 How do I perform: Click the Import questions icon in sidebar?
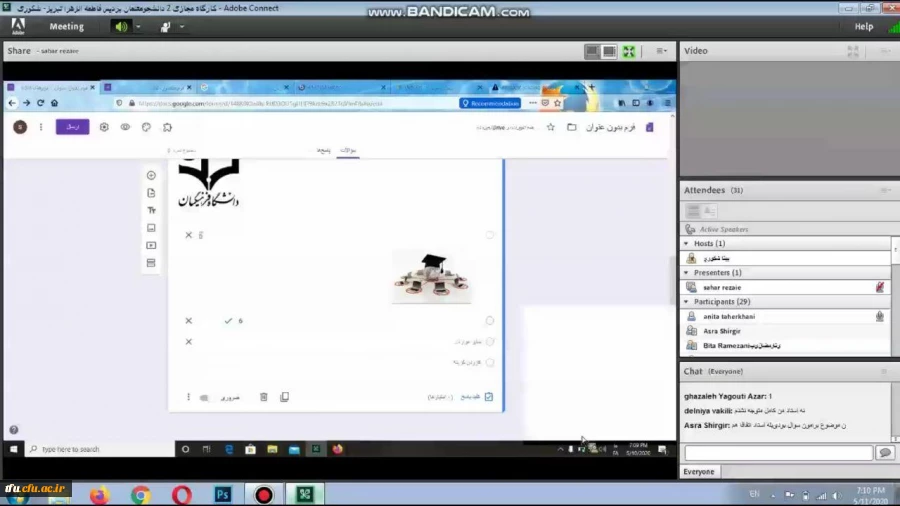pos(151,193)
